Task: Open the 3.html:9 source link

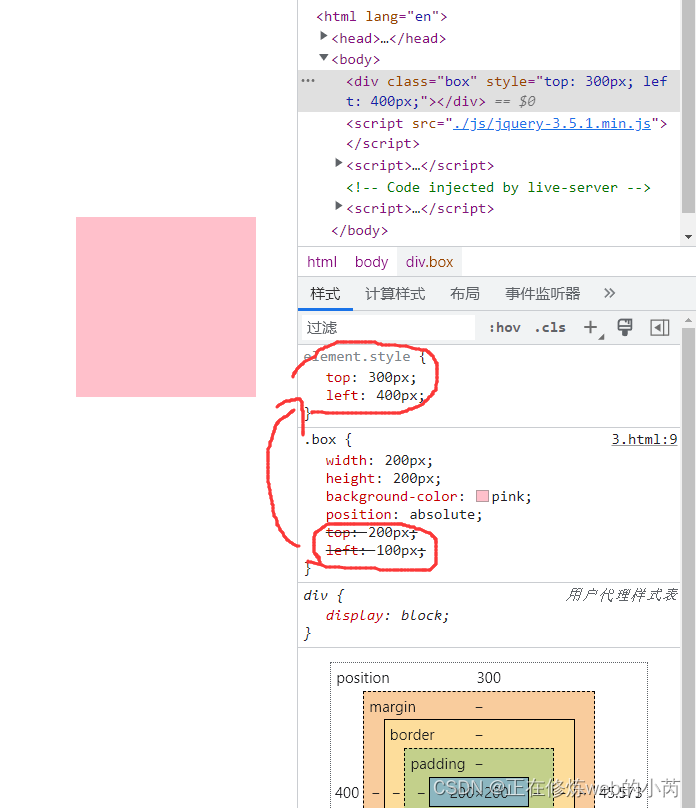Action: click(644, 440)
